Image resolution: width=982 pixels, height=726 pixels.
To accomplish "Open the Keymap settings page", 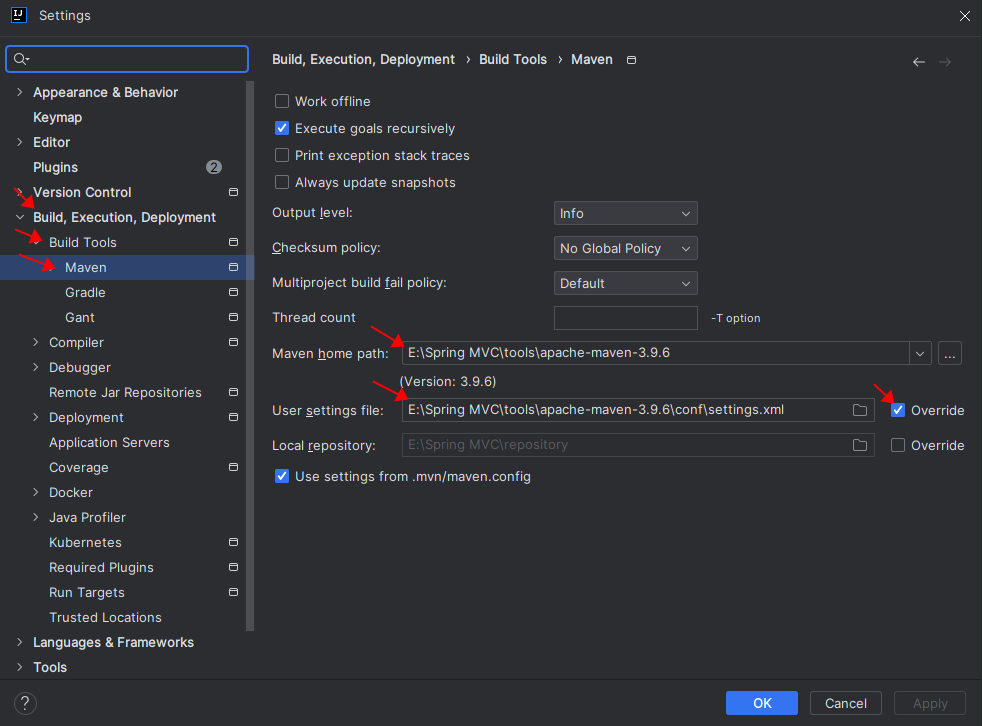I will [x=57, y=117].
